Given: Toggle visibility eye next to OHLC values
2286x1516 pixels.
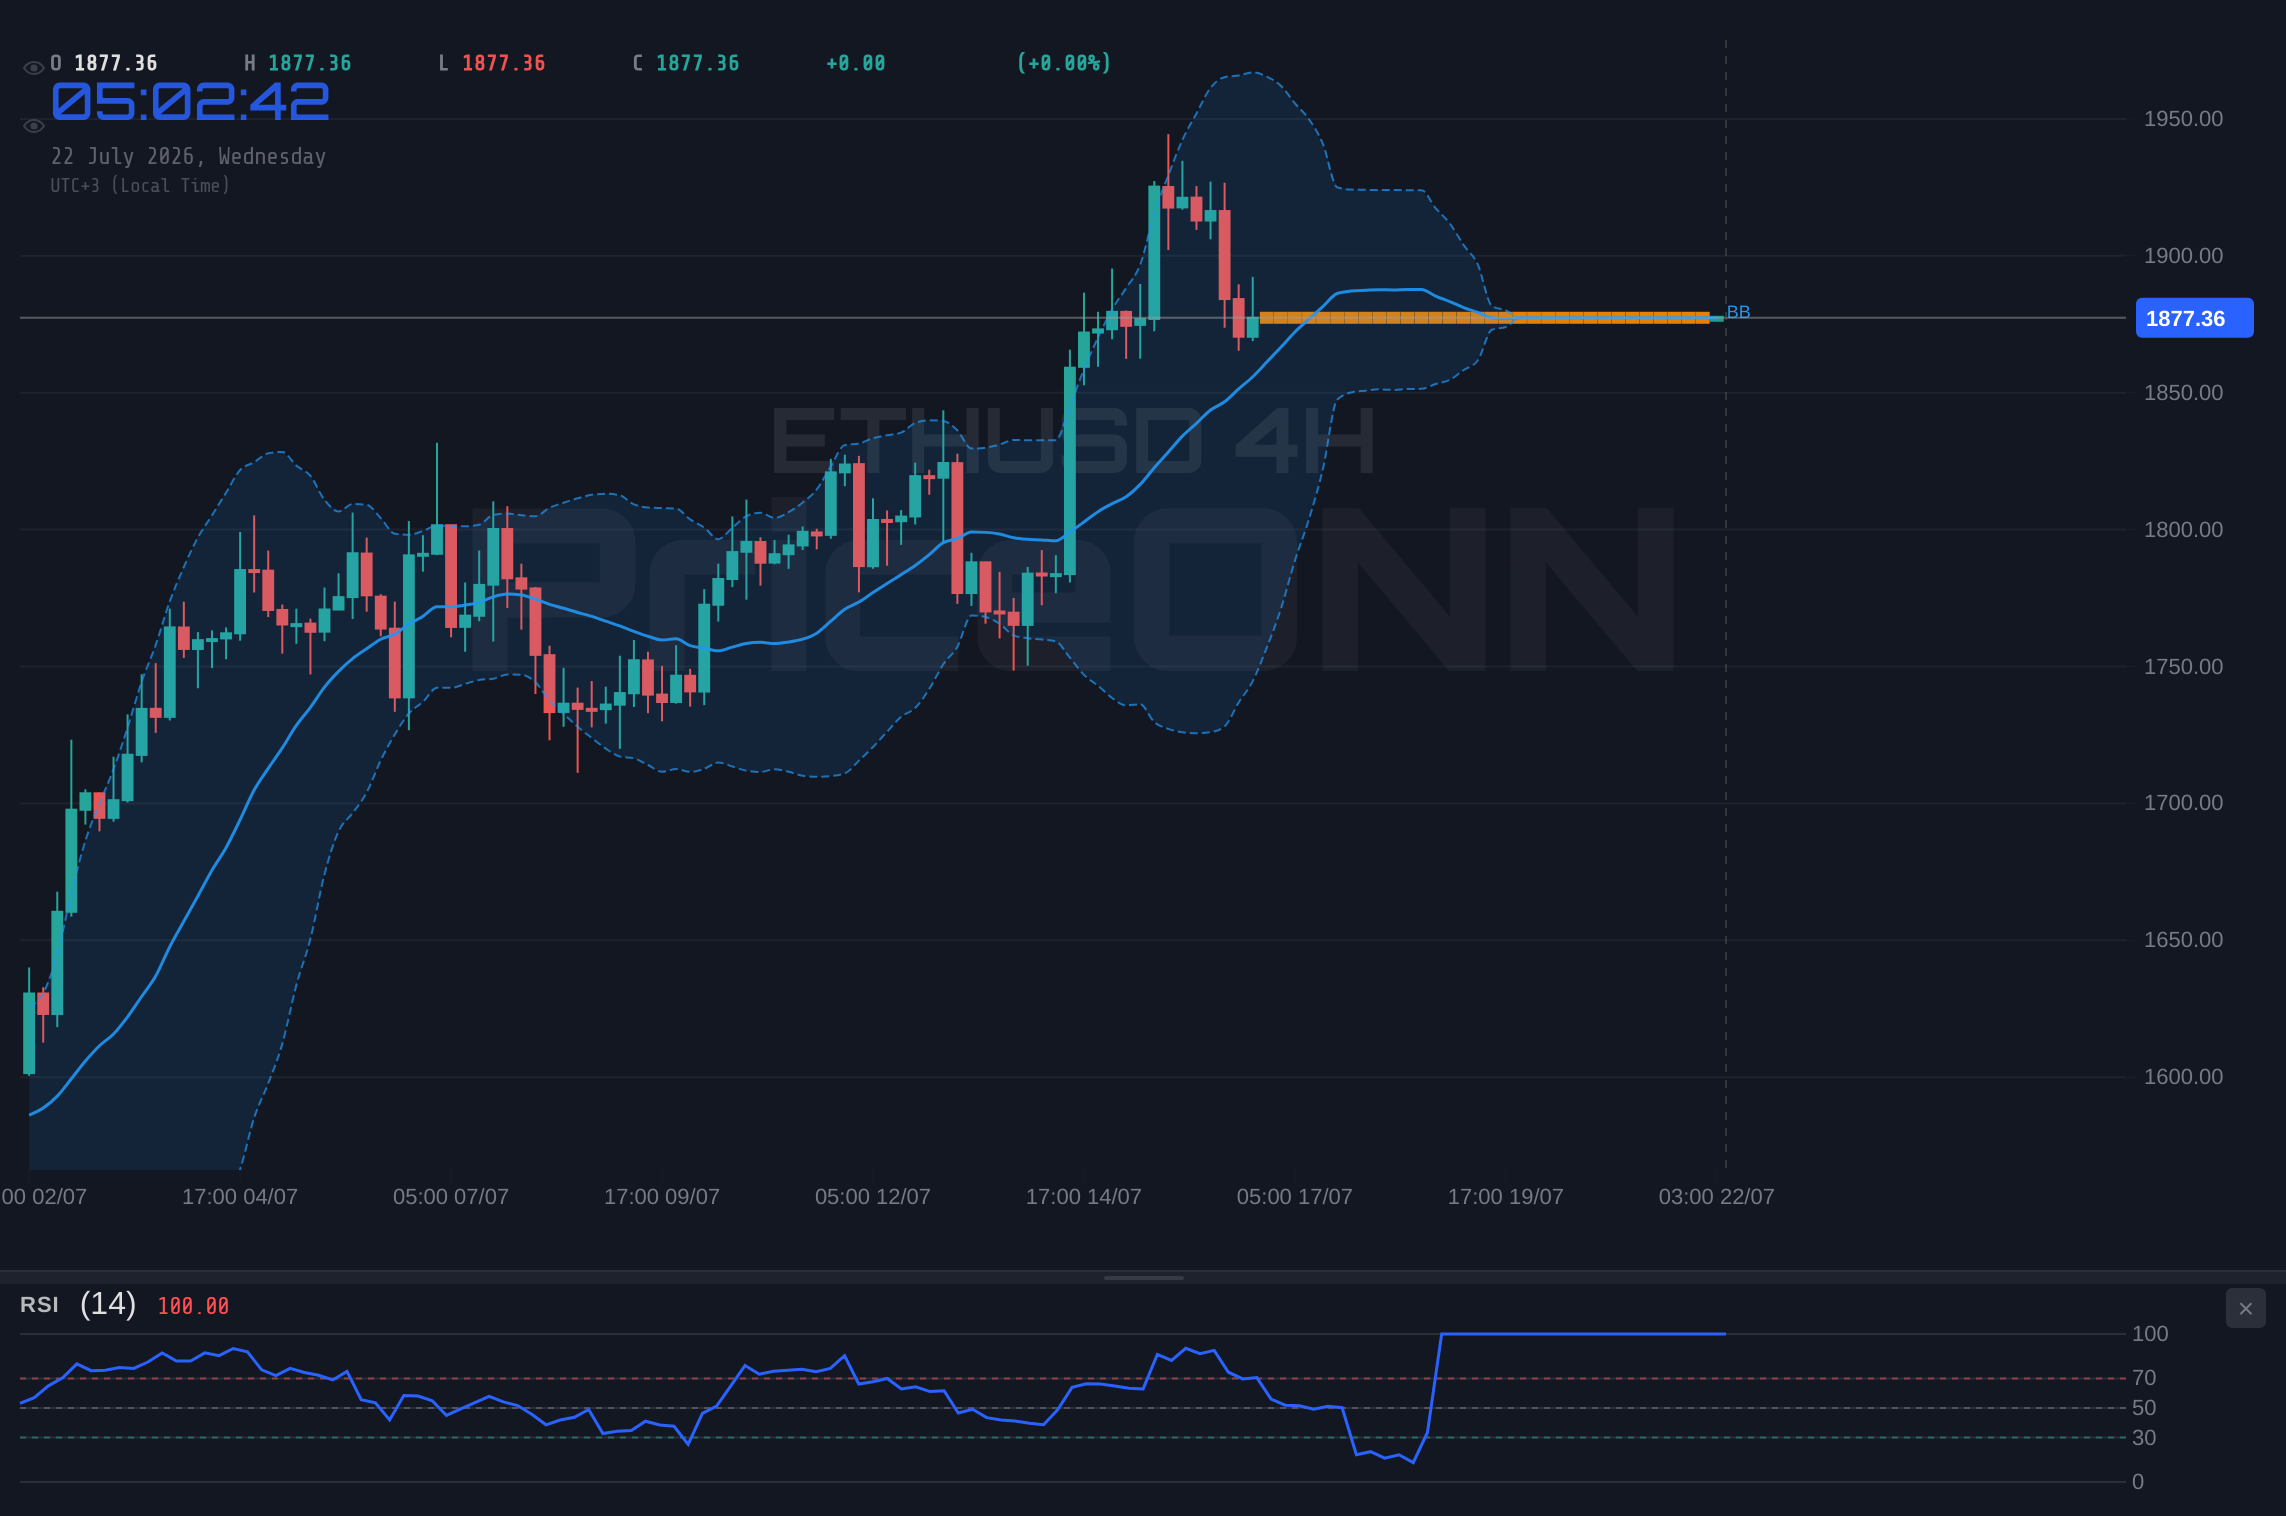Looking at the screenshot, I should 34,68.
